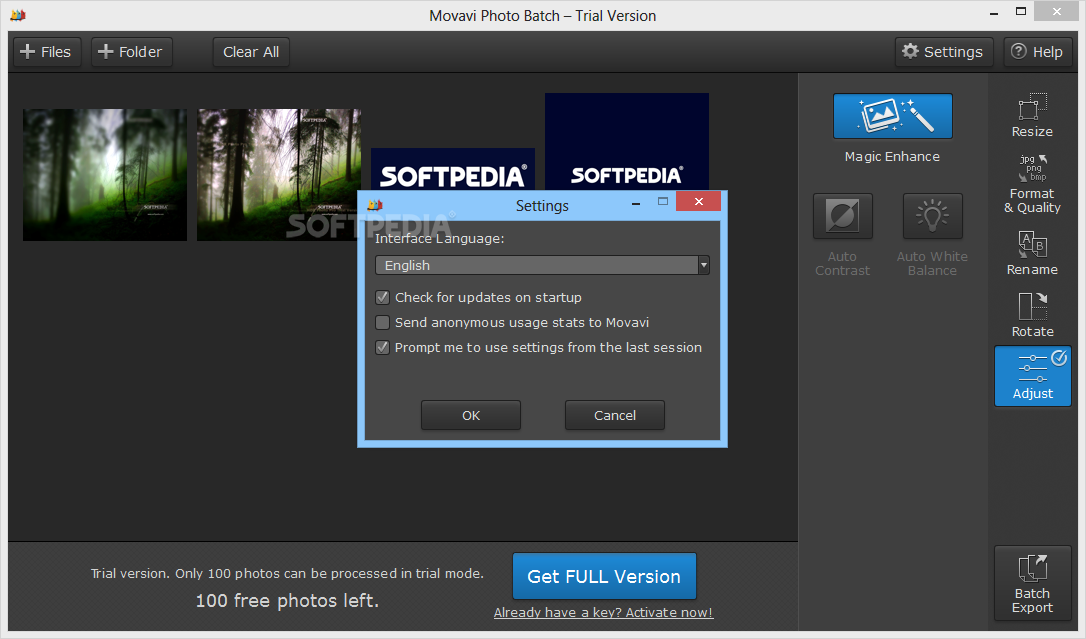The height and width of the screenshot is (639, 1086).
Task: Select the tall dark-blue Softpedia thumbnail
Action: point(627,141)
